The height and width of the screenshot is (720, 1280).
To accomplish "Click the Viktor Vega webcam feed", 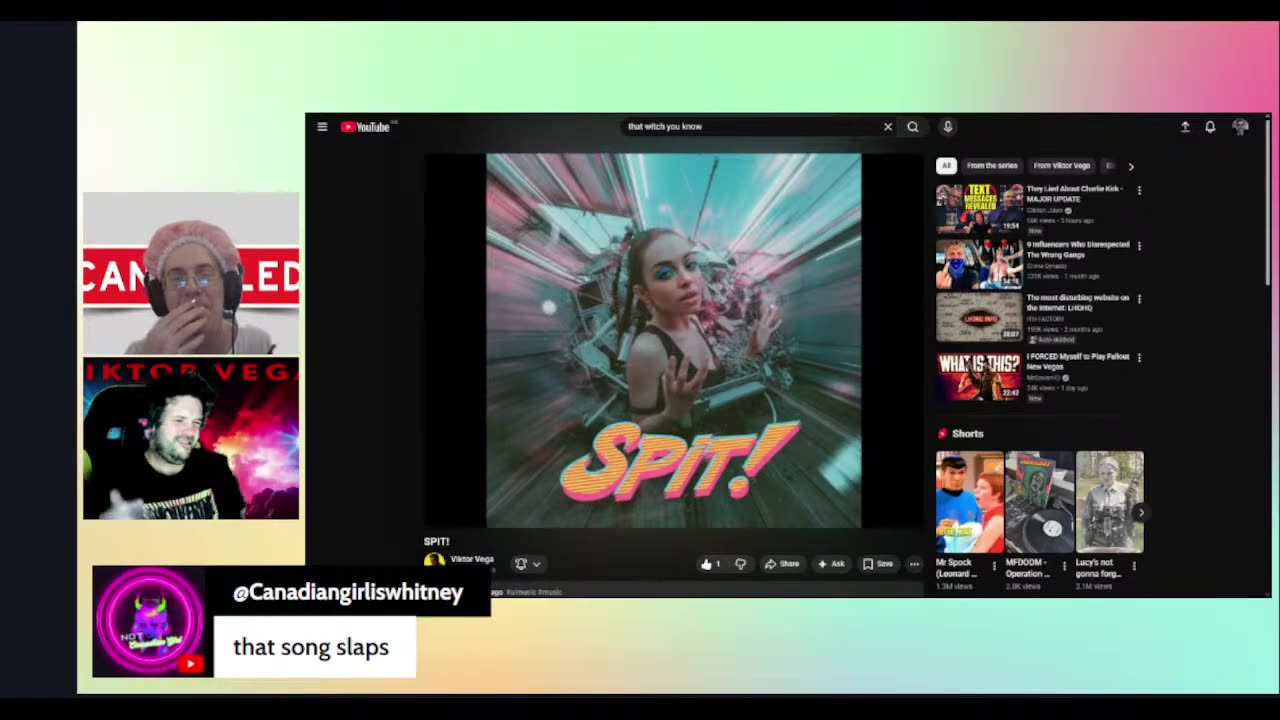I will pos(191,439).
